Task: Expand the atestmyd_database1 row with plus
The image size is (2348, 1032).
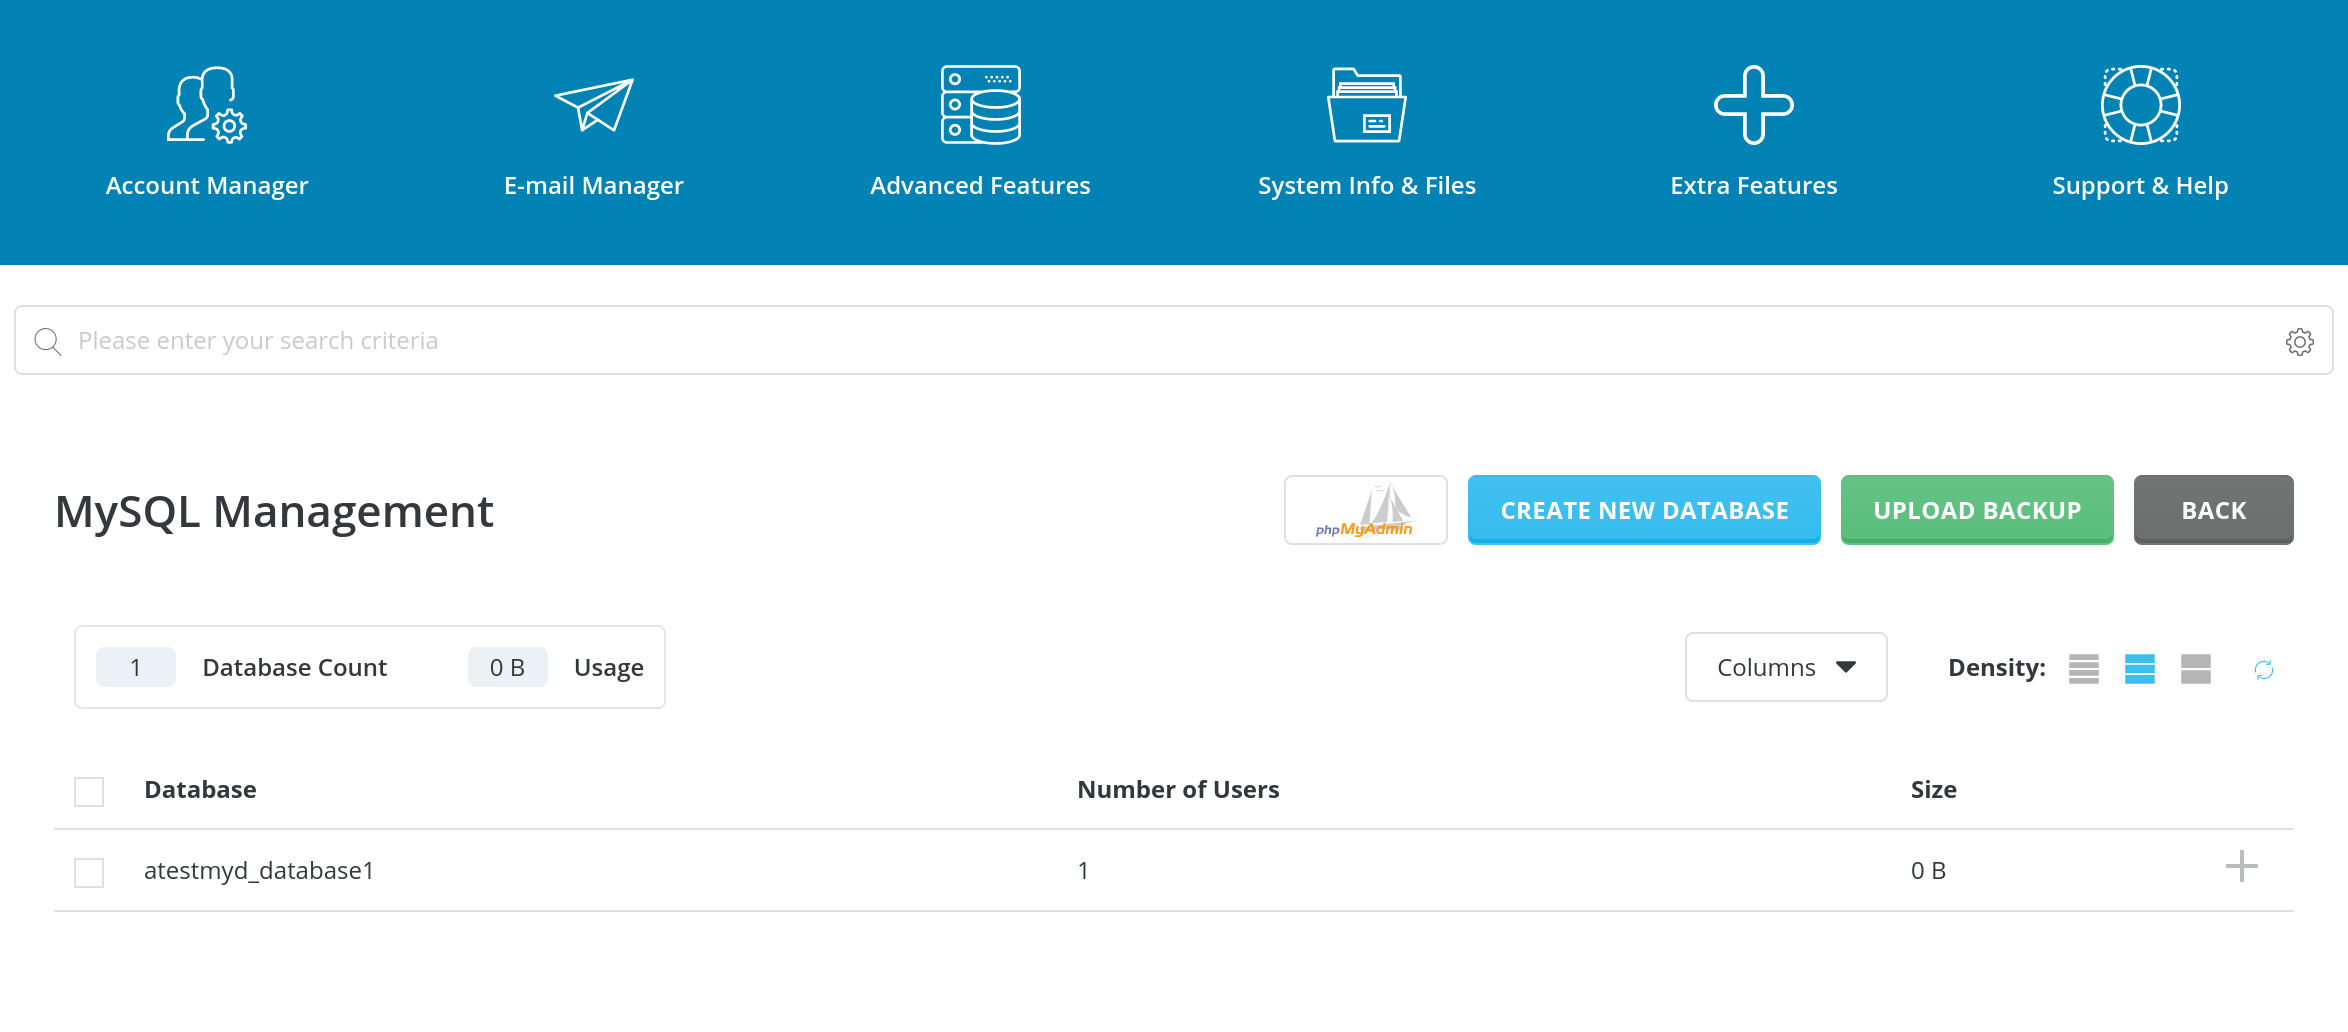Action: tap(2241, 866)
